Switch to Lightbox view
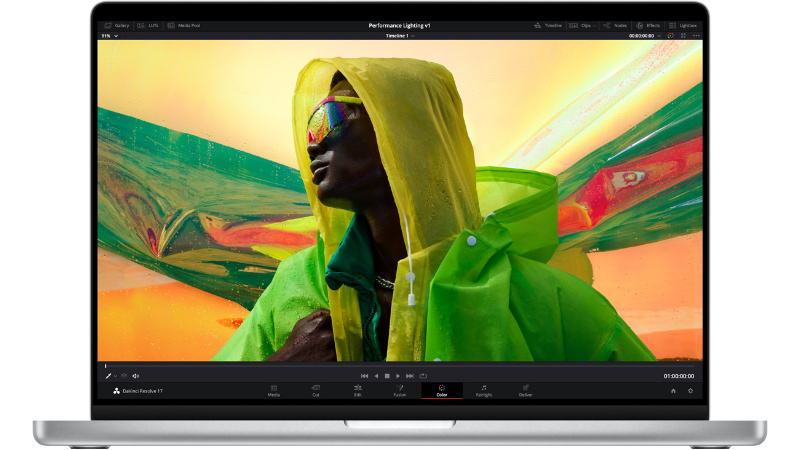 683,26
